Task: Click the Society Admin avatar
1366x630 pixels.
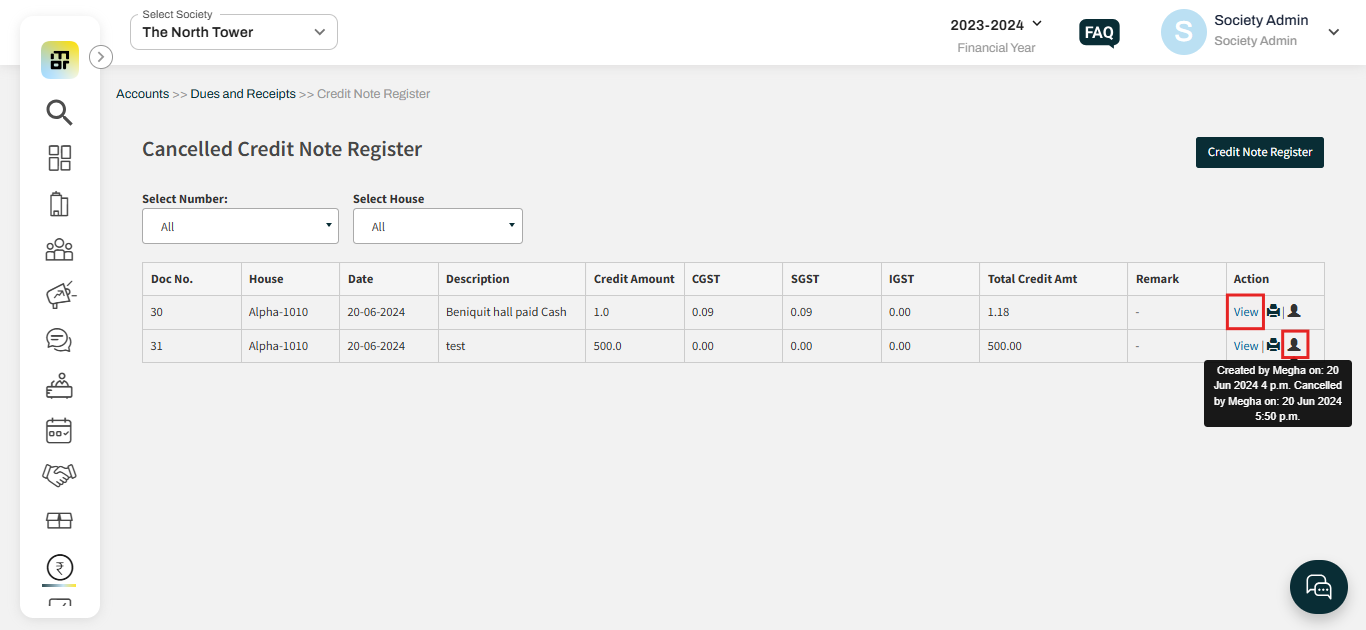Action: tap(1183, 32)
